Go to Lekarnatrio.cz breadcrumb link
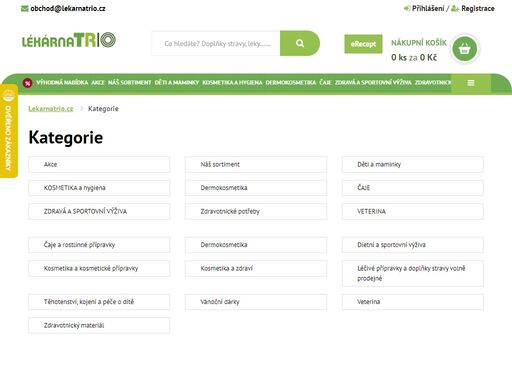 click(x=51, y=109)
